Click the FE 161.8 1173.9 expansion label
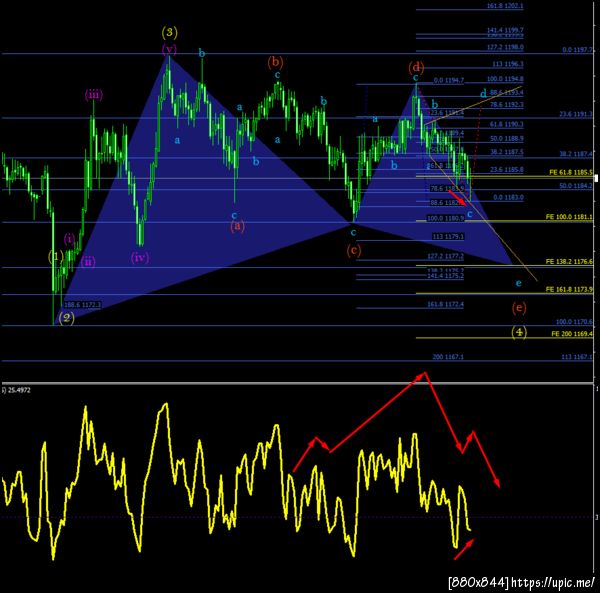The image size is (600, 593). (569, 290)
